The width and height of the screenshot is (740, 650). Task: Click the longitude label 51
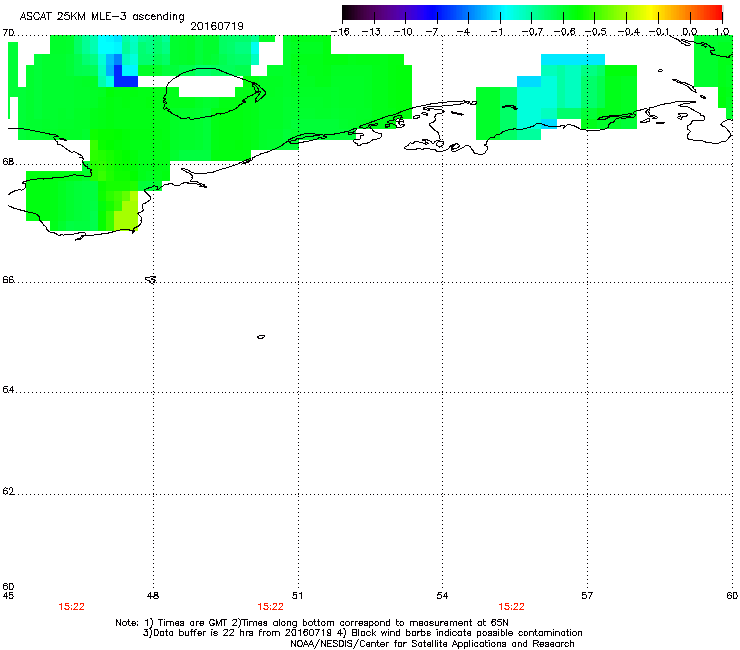coord(297,596)
